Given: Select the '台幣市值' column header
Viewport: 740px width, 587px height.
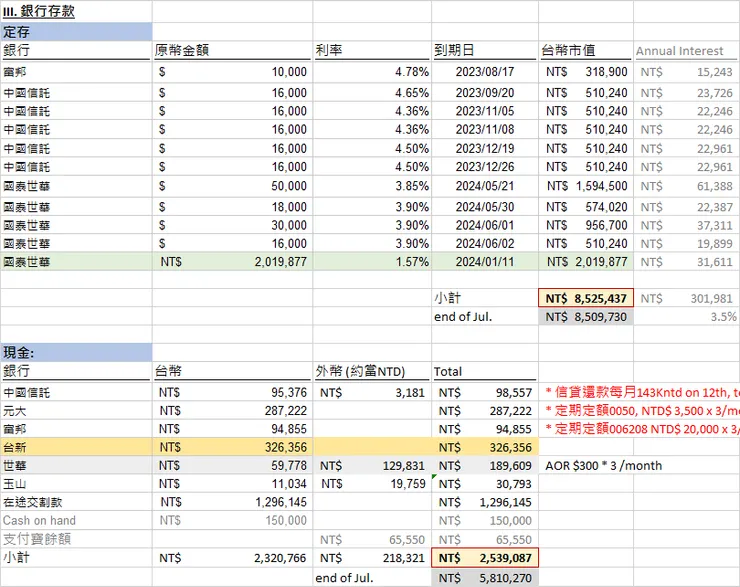Looking at the screenshot, I should (x=568, y=50).
